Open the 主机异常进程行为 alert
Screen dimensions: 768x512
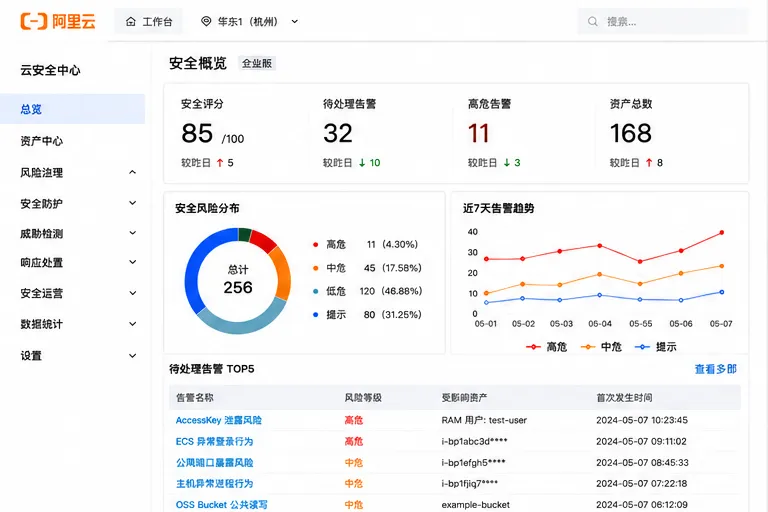coord(215,484)
